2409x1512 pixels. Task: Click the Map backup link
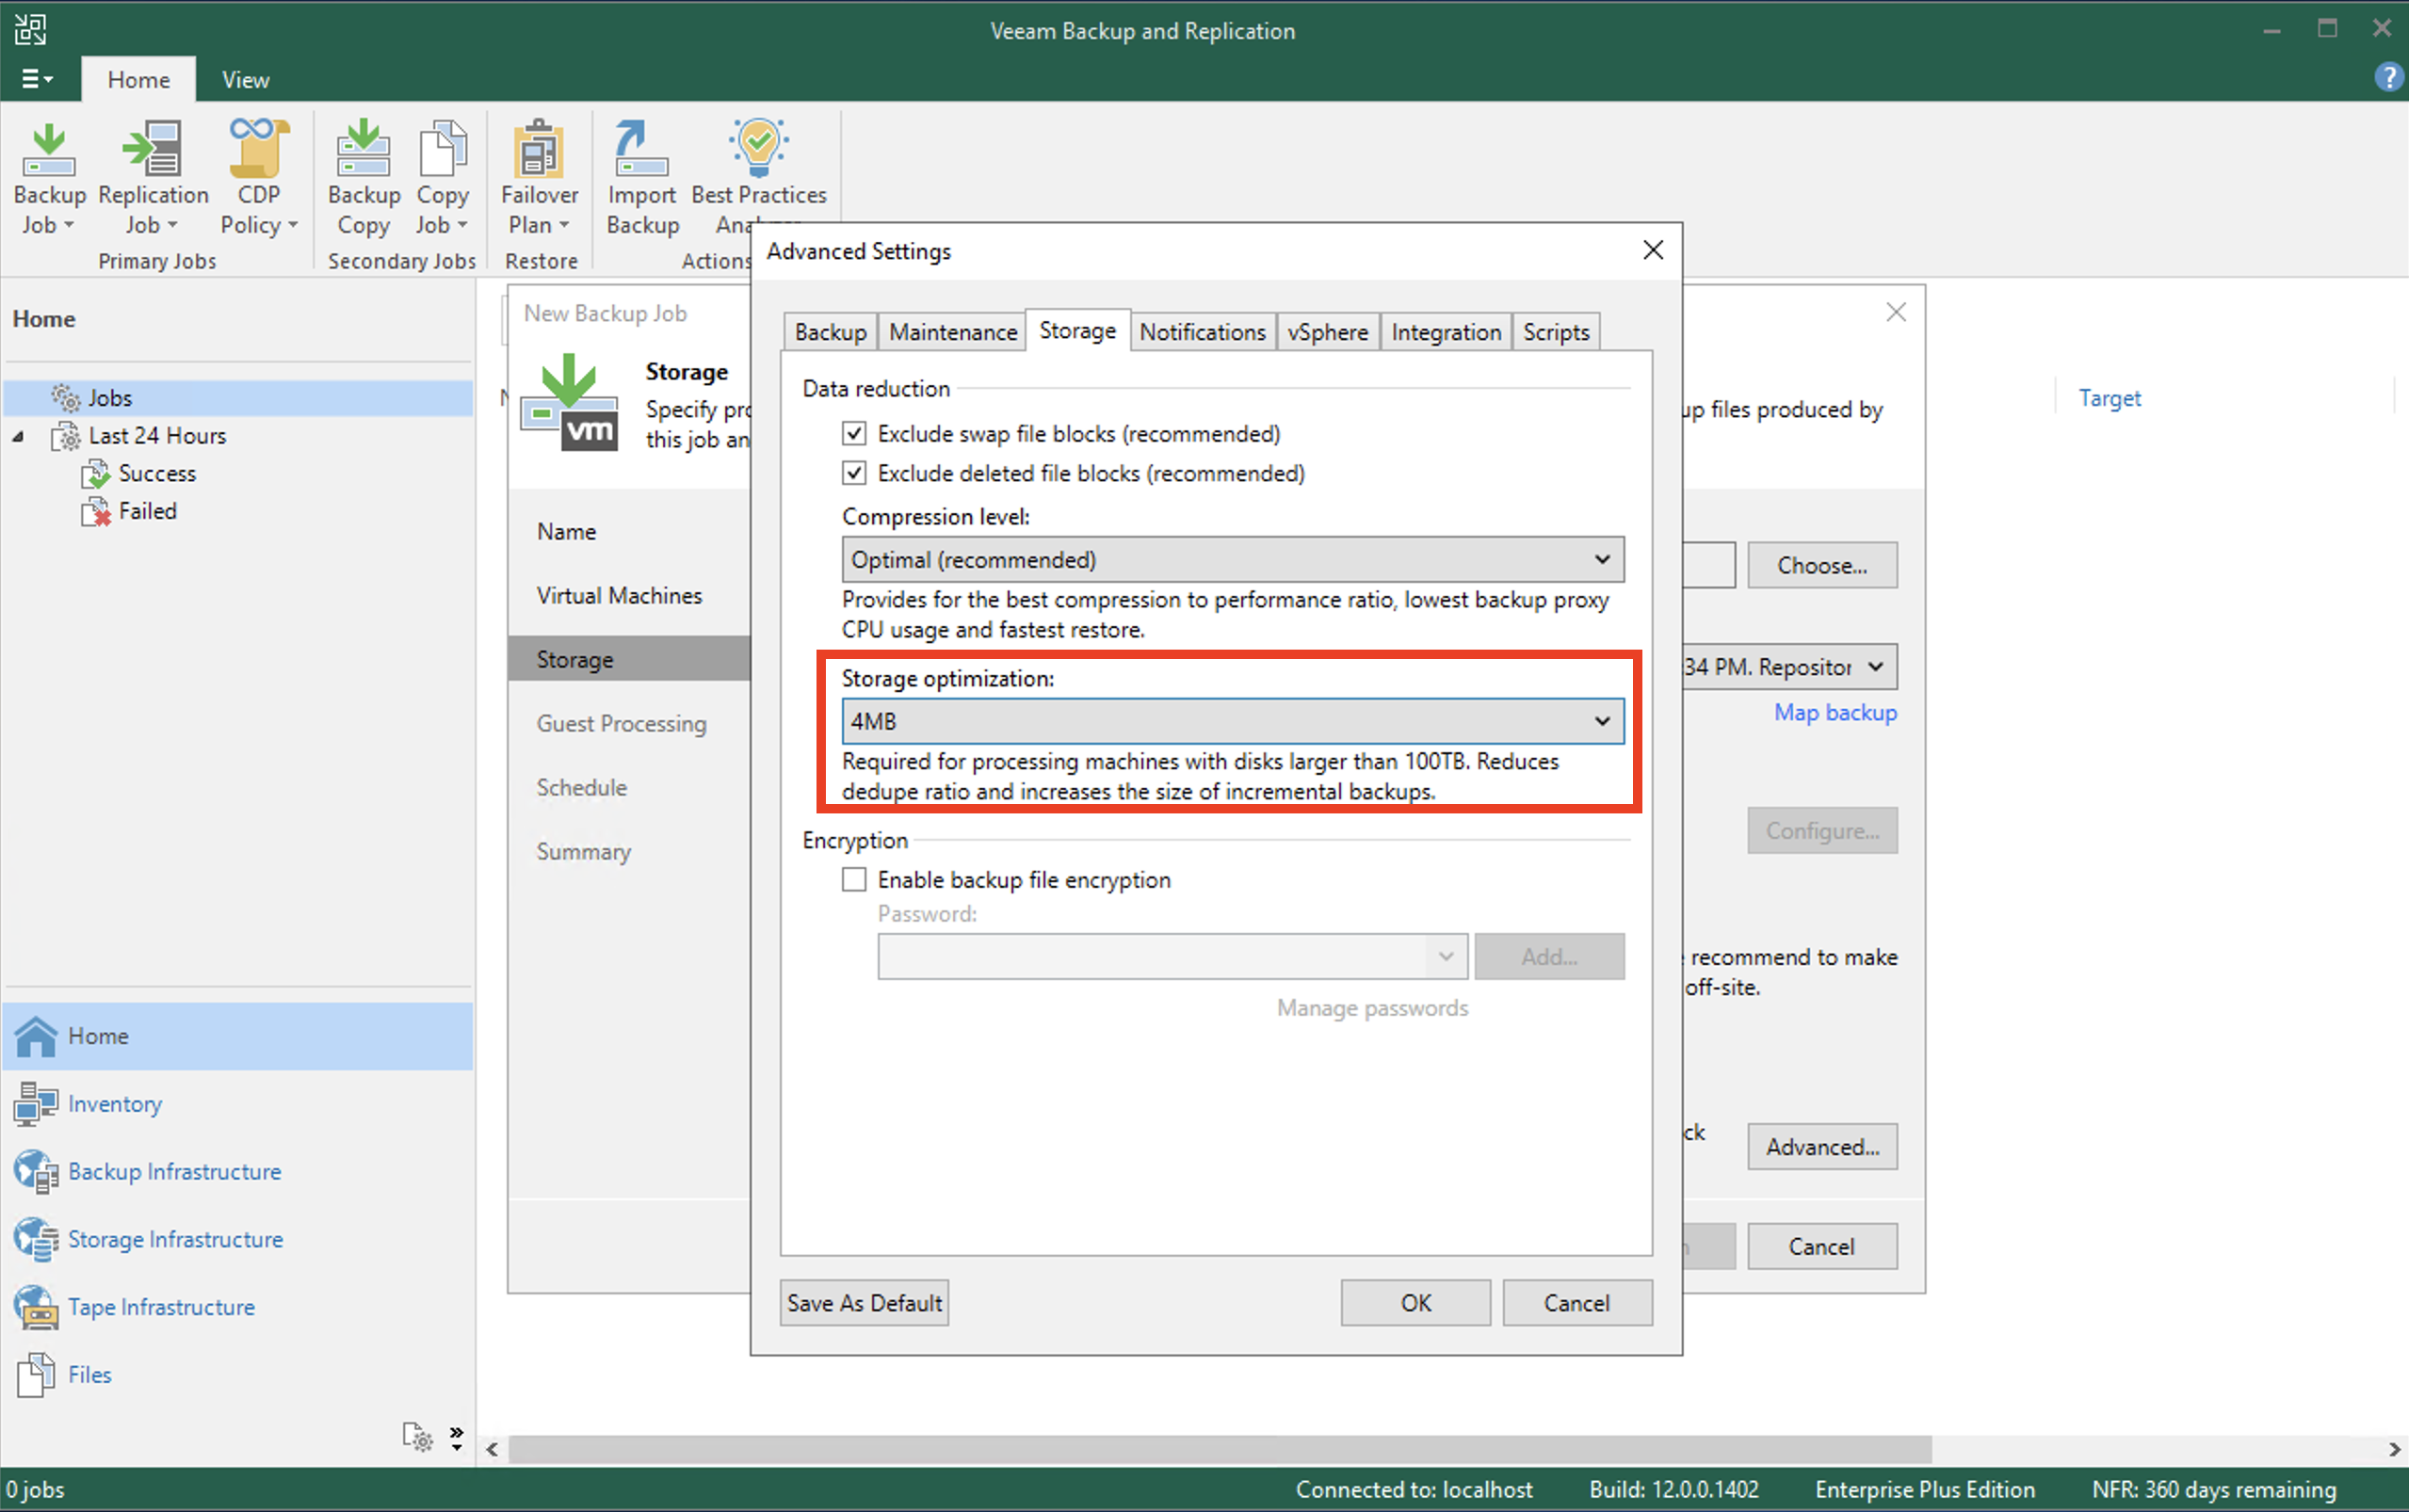click(x=1835, y=712)
